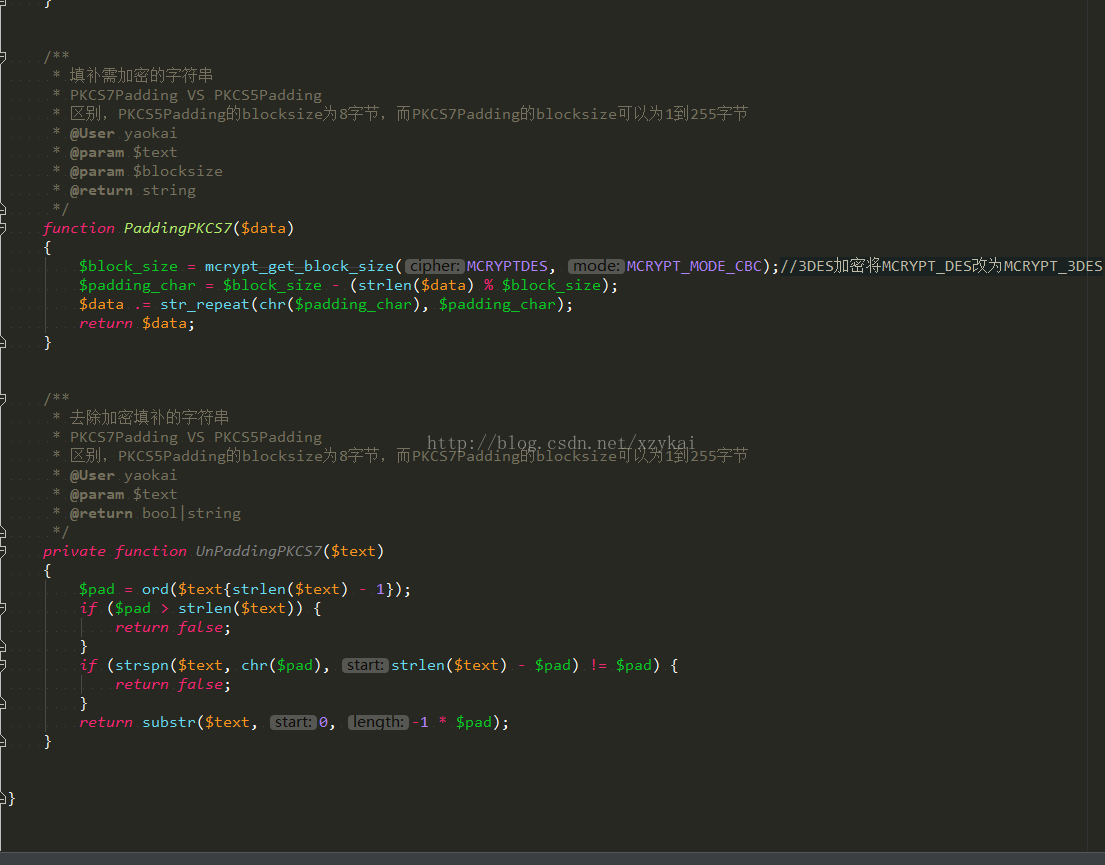Click the '$padding_char' variable assignment
This screenshot has width=1105, height=865.
[137, 285]
